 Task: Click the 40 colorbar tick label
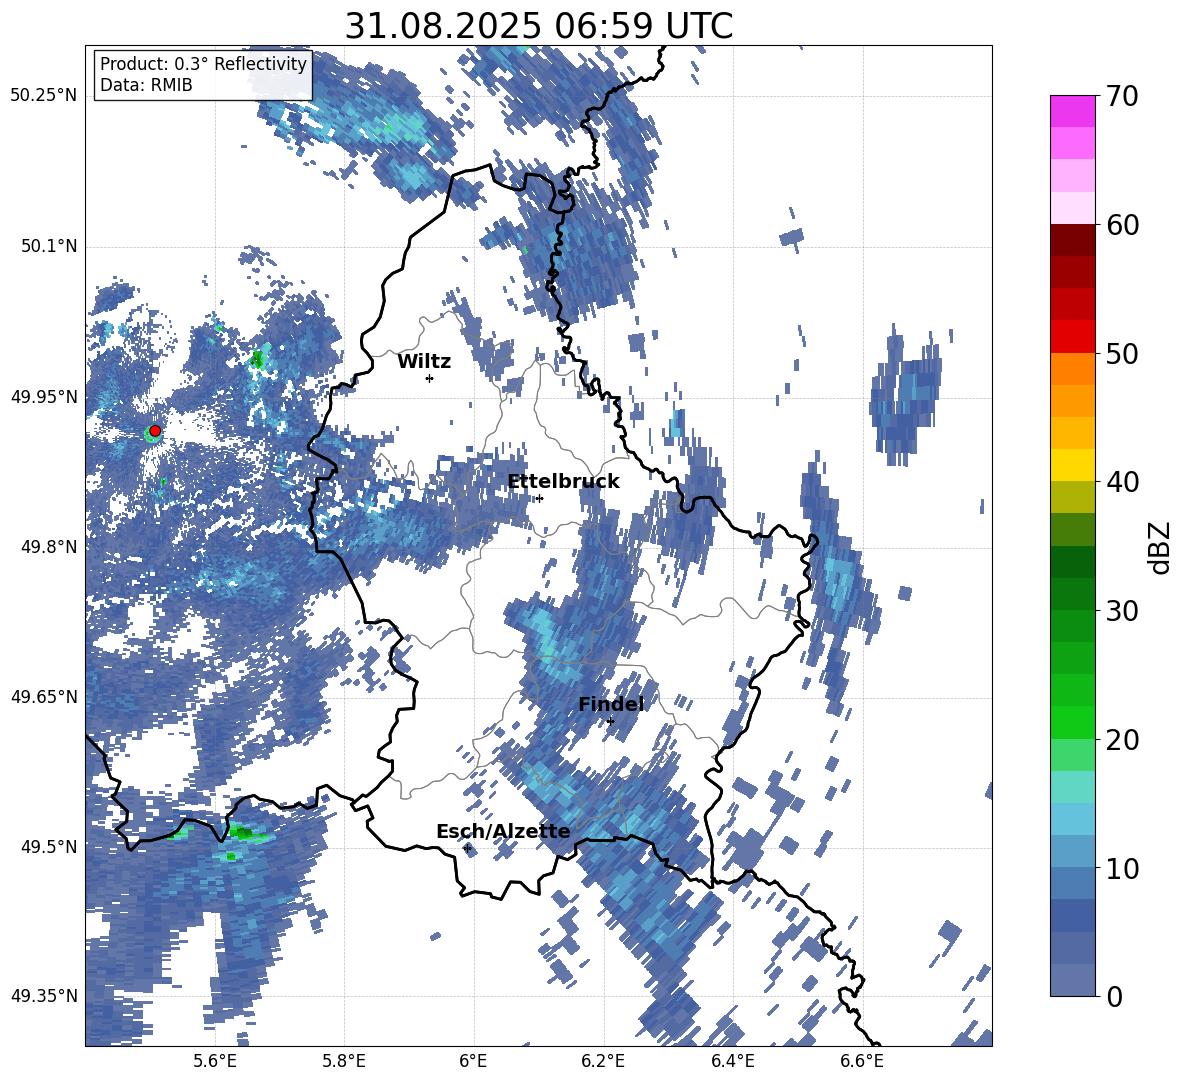pos(1122,482)
